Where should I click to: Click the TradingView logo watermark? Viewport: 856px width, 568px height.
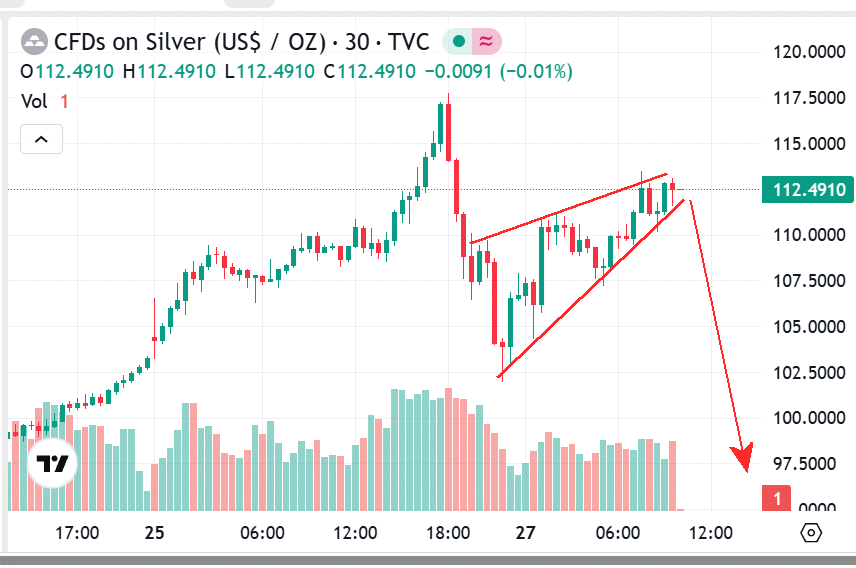(x=52, y=464)
